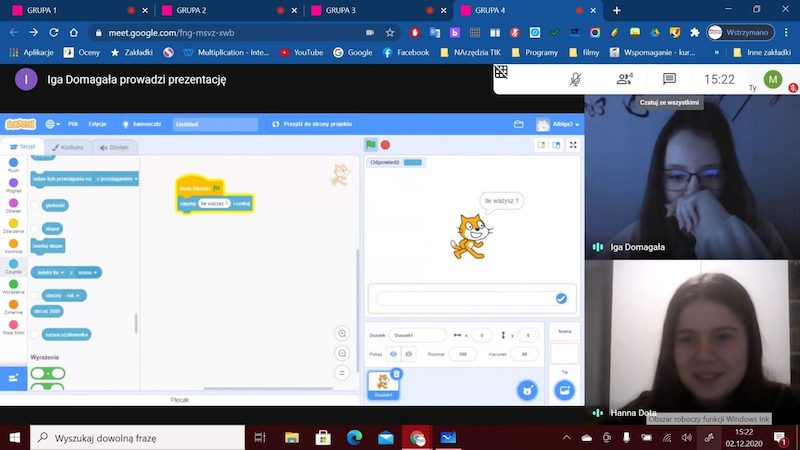
Task: Open Scratch Plik menu
Action: coord(73,124)
